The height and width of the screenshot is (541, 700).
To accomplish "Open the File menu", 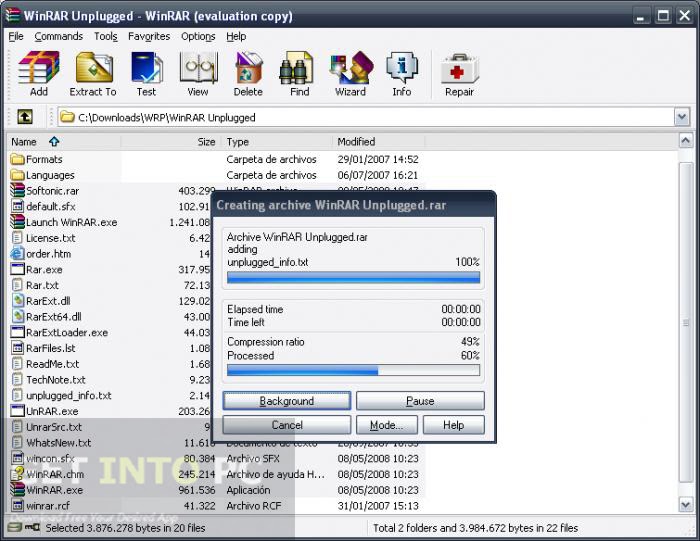I will (x=16, y=36).
